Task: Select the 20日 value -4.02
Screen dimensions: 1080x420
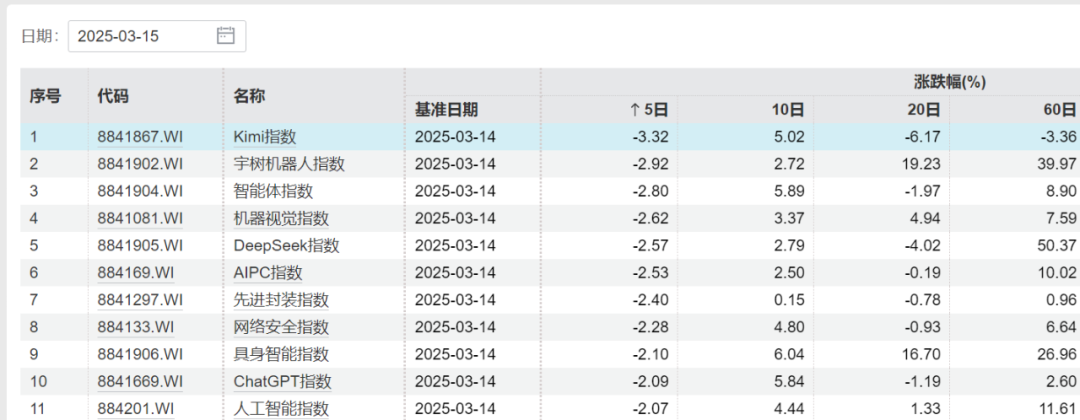Action: pos(924,246)
